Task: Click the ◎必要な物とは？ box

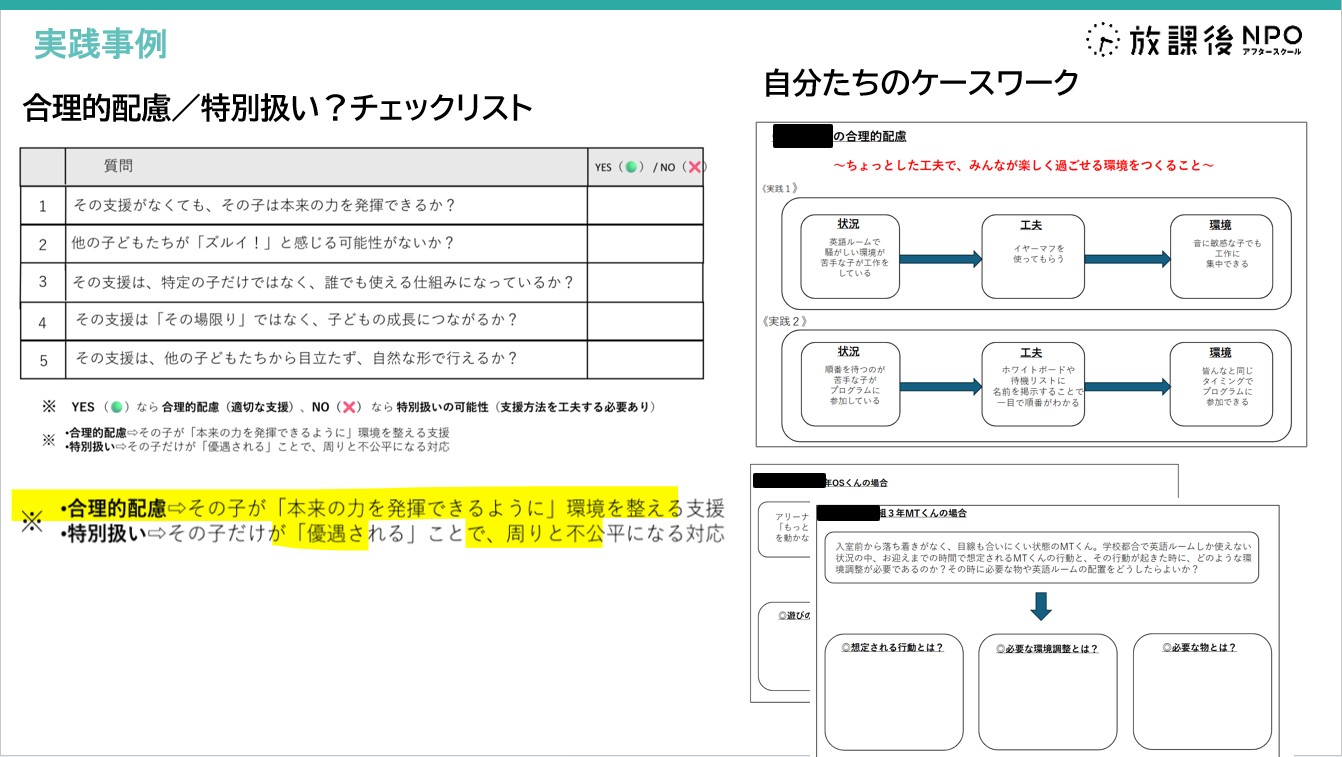Action: point(1201,690)
